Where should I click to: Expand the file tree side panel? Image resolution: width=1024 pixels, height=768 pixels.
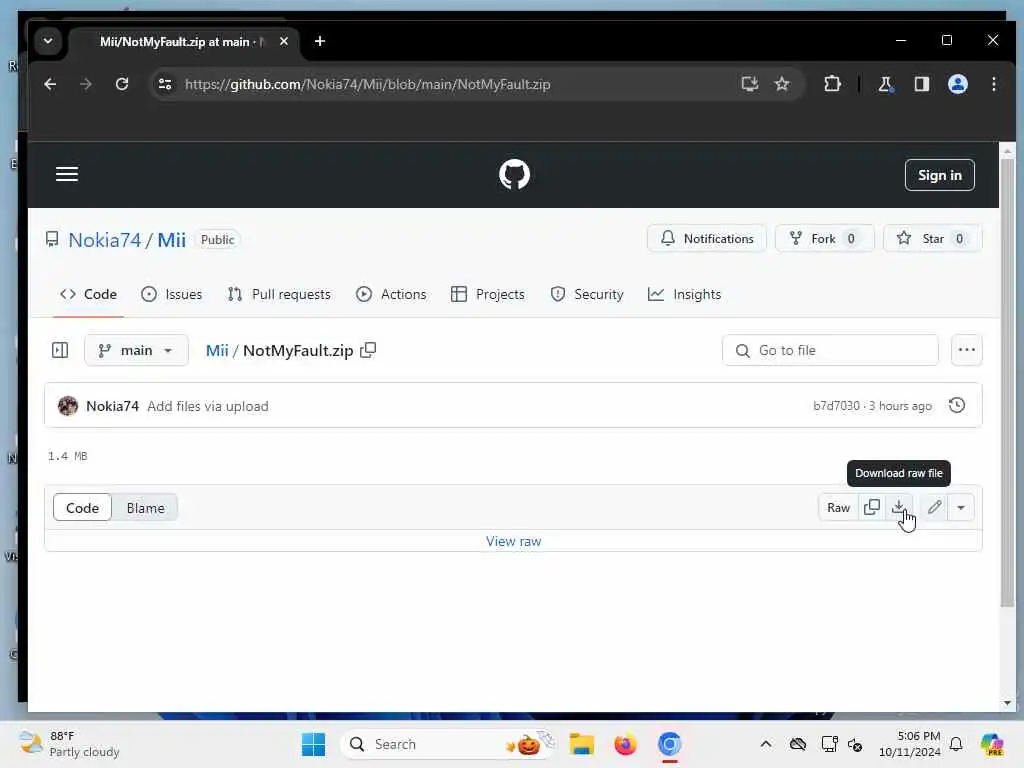[x=60, y=351]
